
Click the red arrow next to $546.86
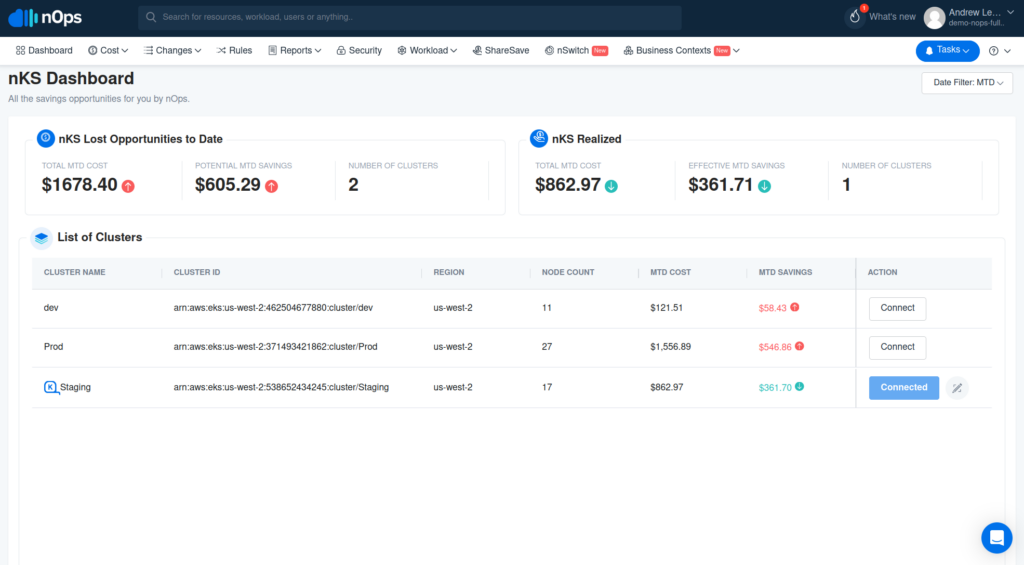[x=799, y=346]
